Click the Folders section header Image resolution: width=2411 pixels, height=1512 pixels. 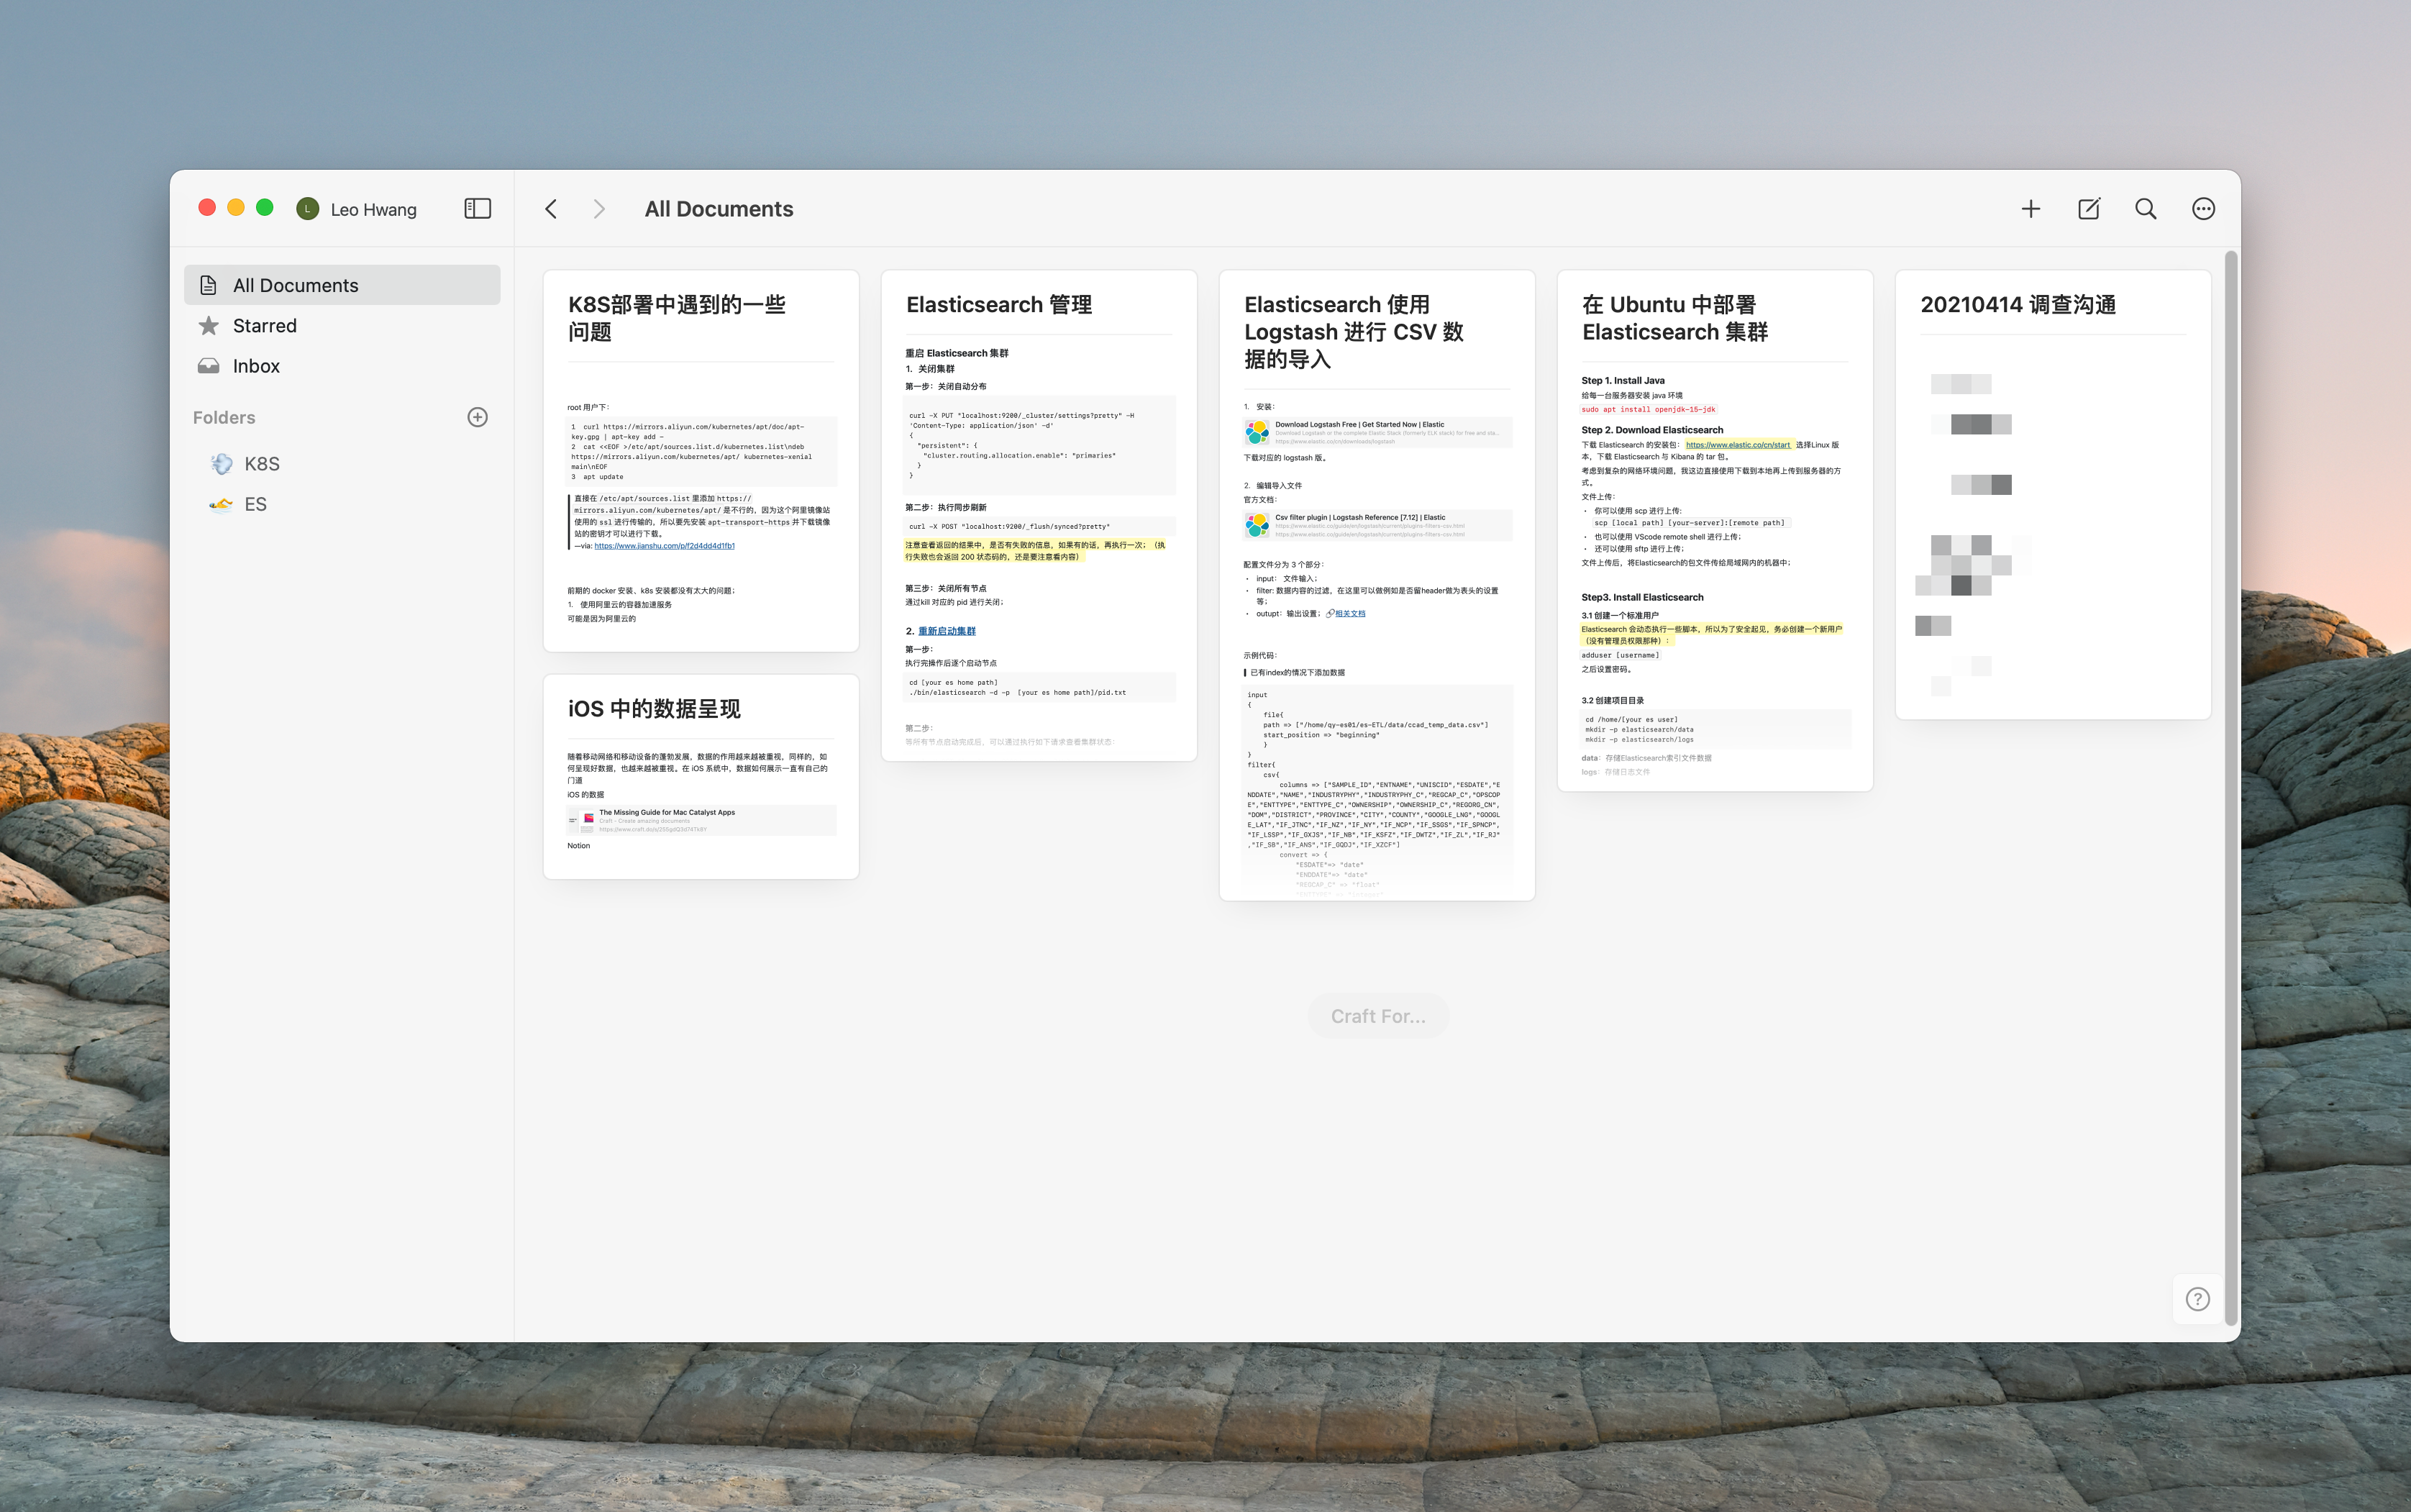click(224, 417)
